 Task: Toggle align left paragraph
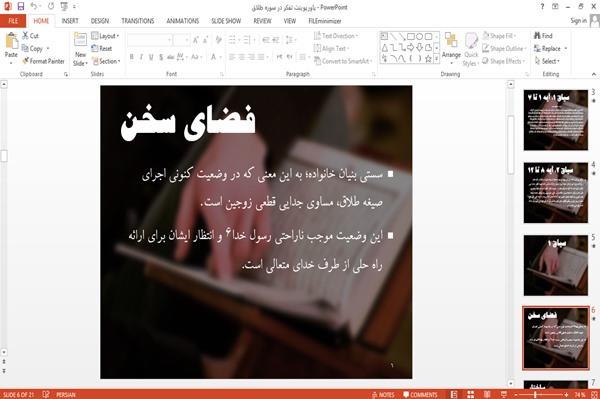[232, 57]
